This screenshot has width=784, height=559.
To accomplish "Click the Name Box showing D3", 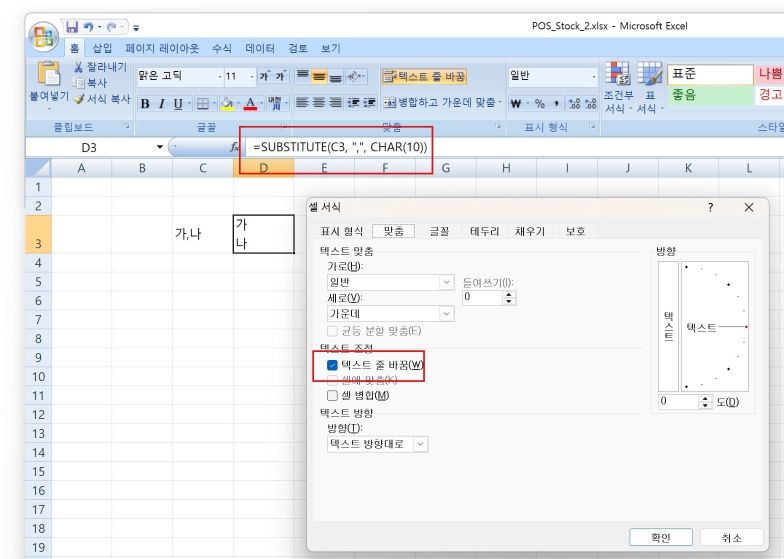I will tap(97, 147).
